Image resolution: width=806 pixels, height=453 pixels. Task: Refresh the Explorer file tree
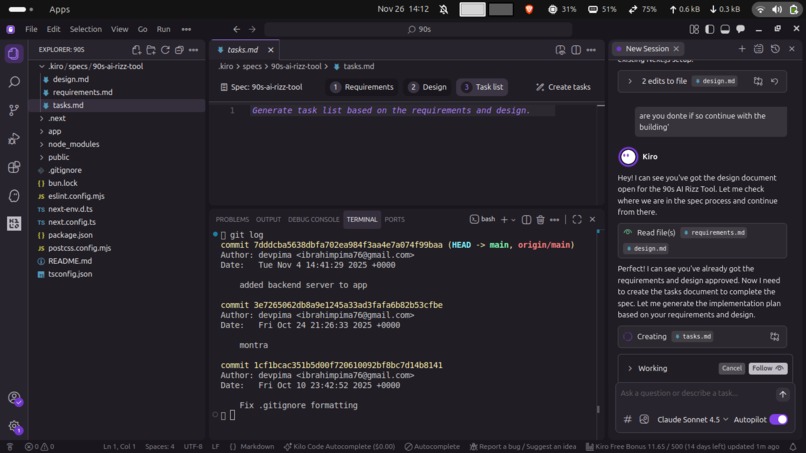(x=165, y=50)
